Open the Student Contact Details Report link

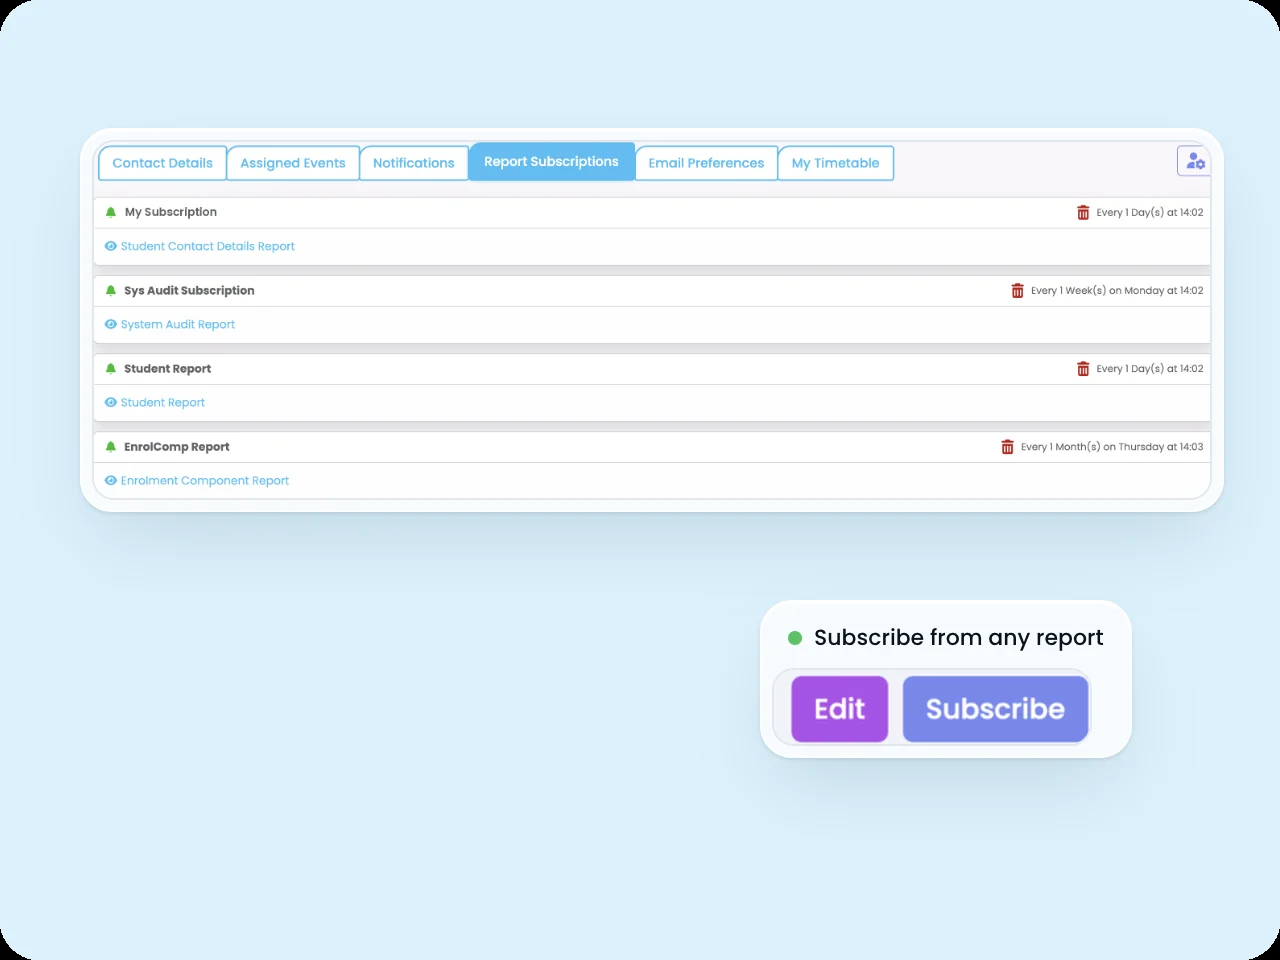click(x=208, y=246)
